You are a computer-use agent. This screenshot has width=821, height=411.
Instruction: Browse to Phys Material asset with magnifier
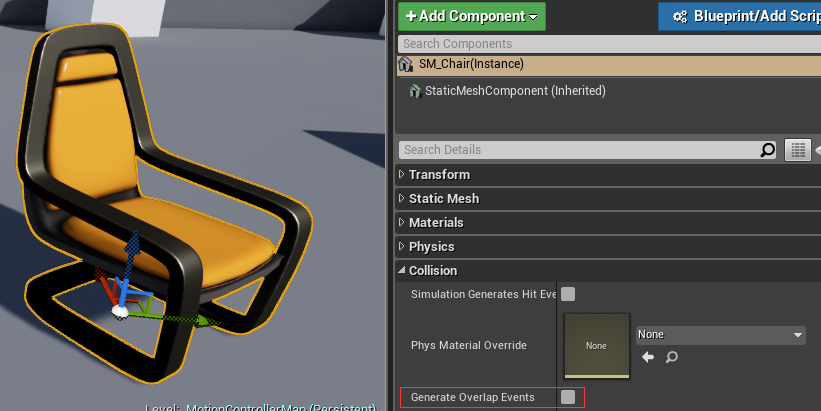click(671, 357)
